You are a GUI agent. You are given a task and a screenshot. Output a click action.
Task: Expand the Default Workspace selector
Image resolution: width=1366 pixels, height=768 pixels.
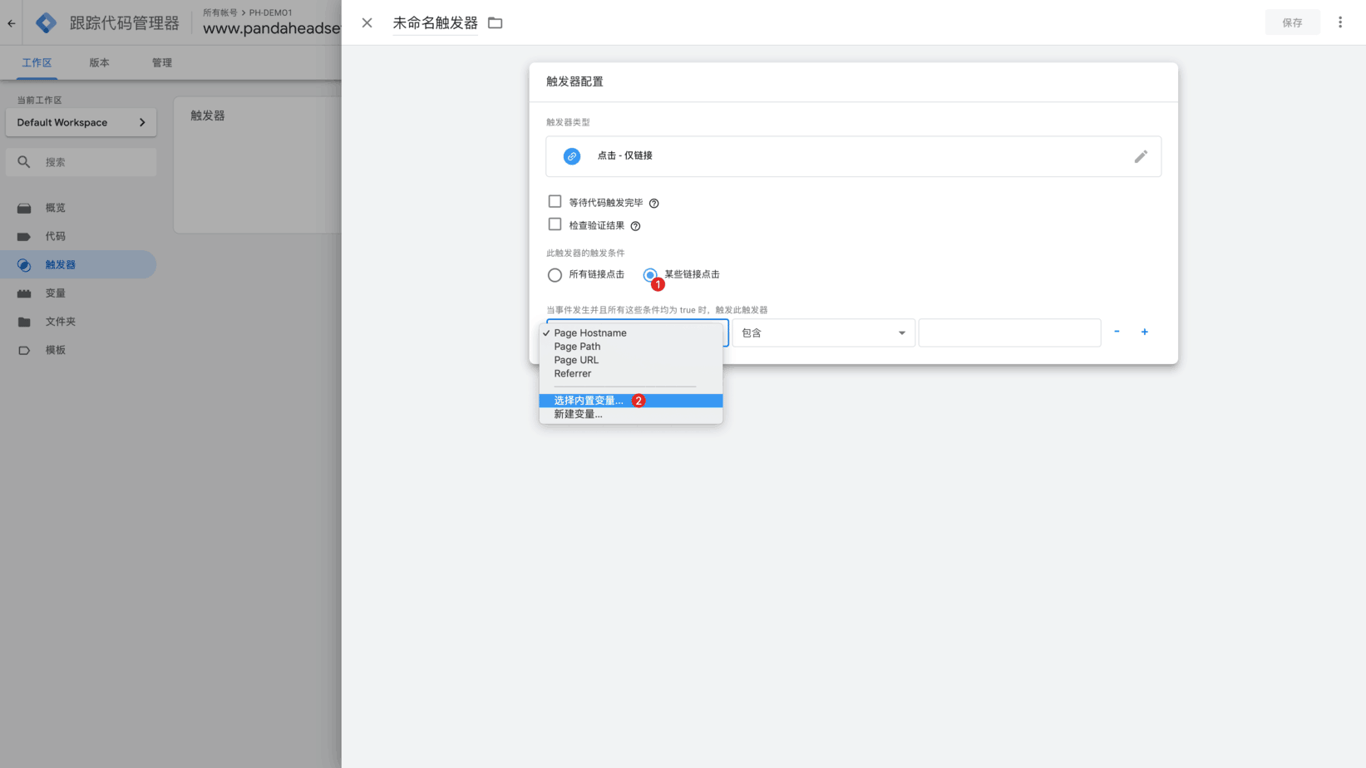(x=81, y=122)
